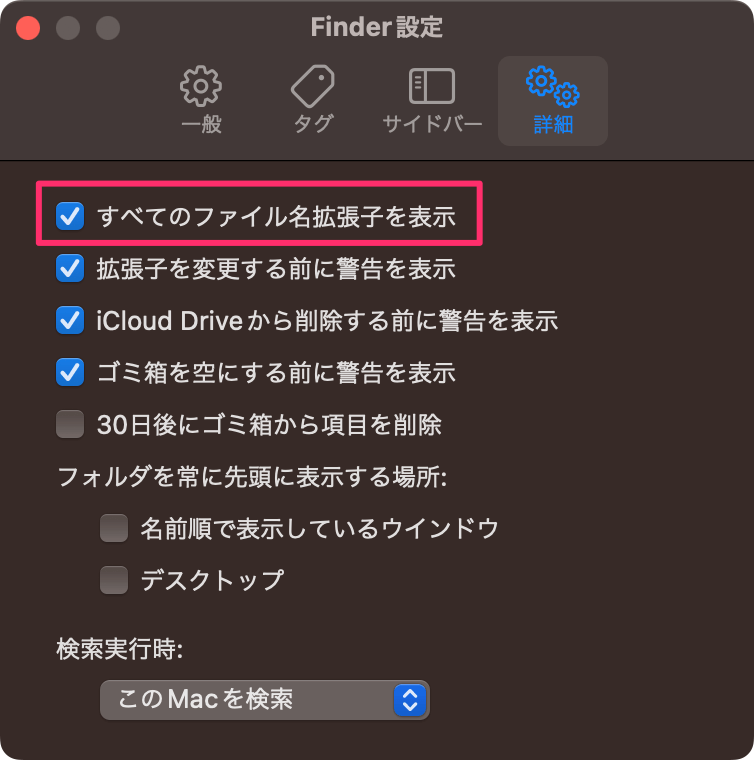Uncheck すべてのファイル名拡張子を表示 checkbox
Screen dimensions: 754x760
coord(70,216)
